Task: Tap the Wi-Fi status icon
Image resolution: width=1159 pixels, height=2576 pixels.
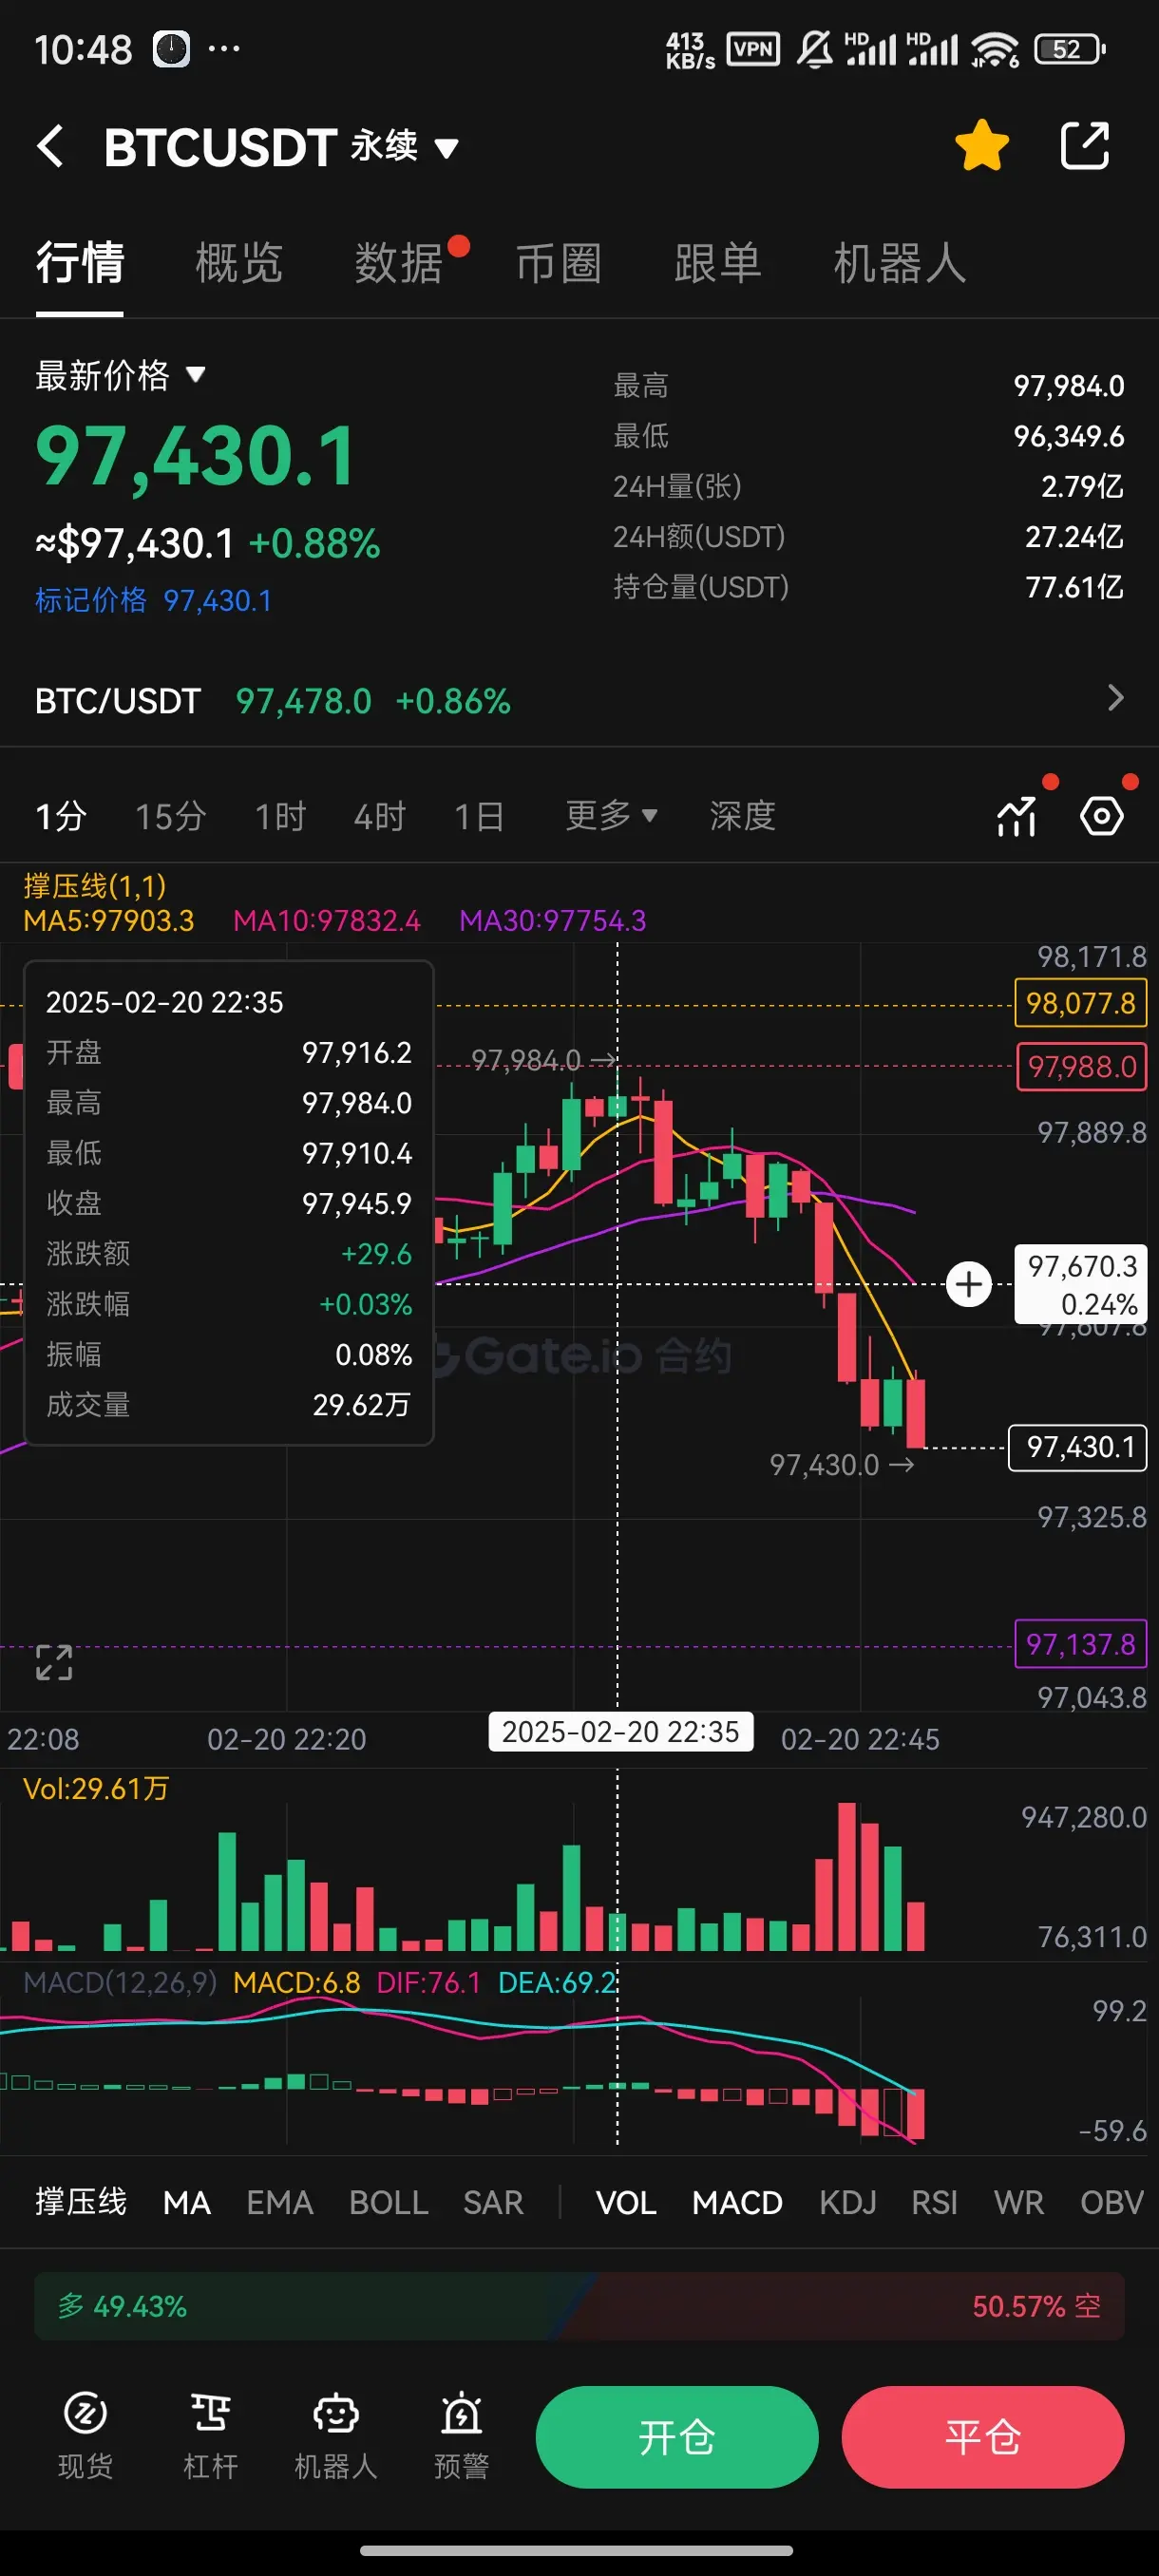Action: click(995, 49)
